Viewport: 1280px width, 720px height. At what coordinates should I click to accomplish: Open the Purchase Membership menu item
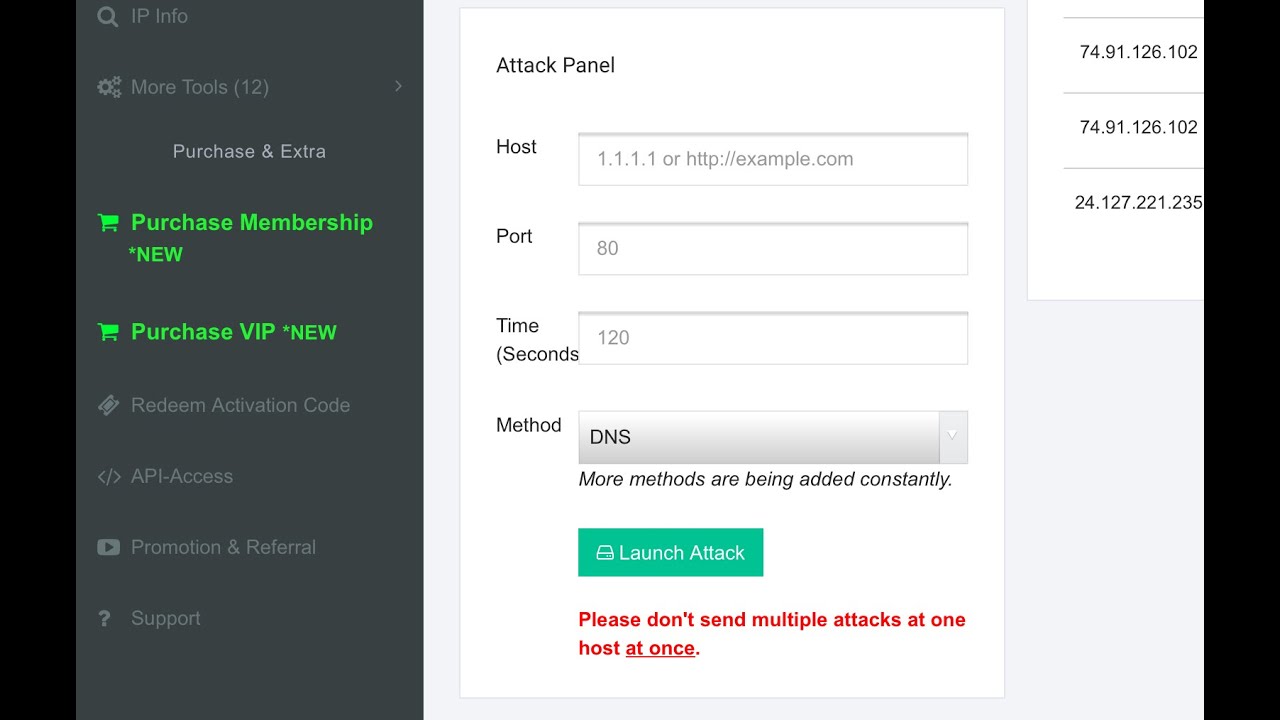click(252, 223)
